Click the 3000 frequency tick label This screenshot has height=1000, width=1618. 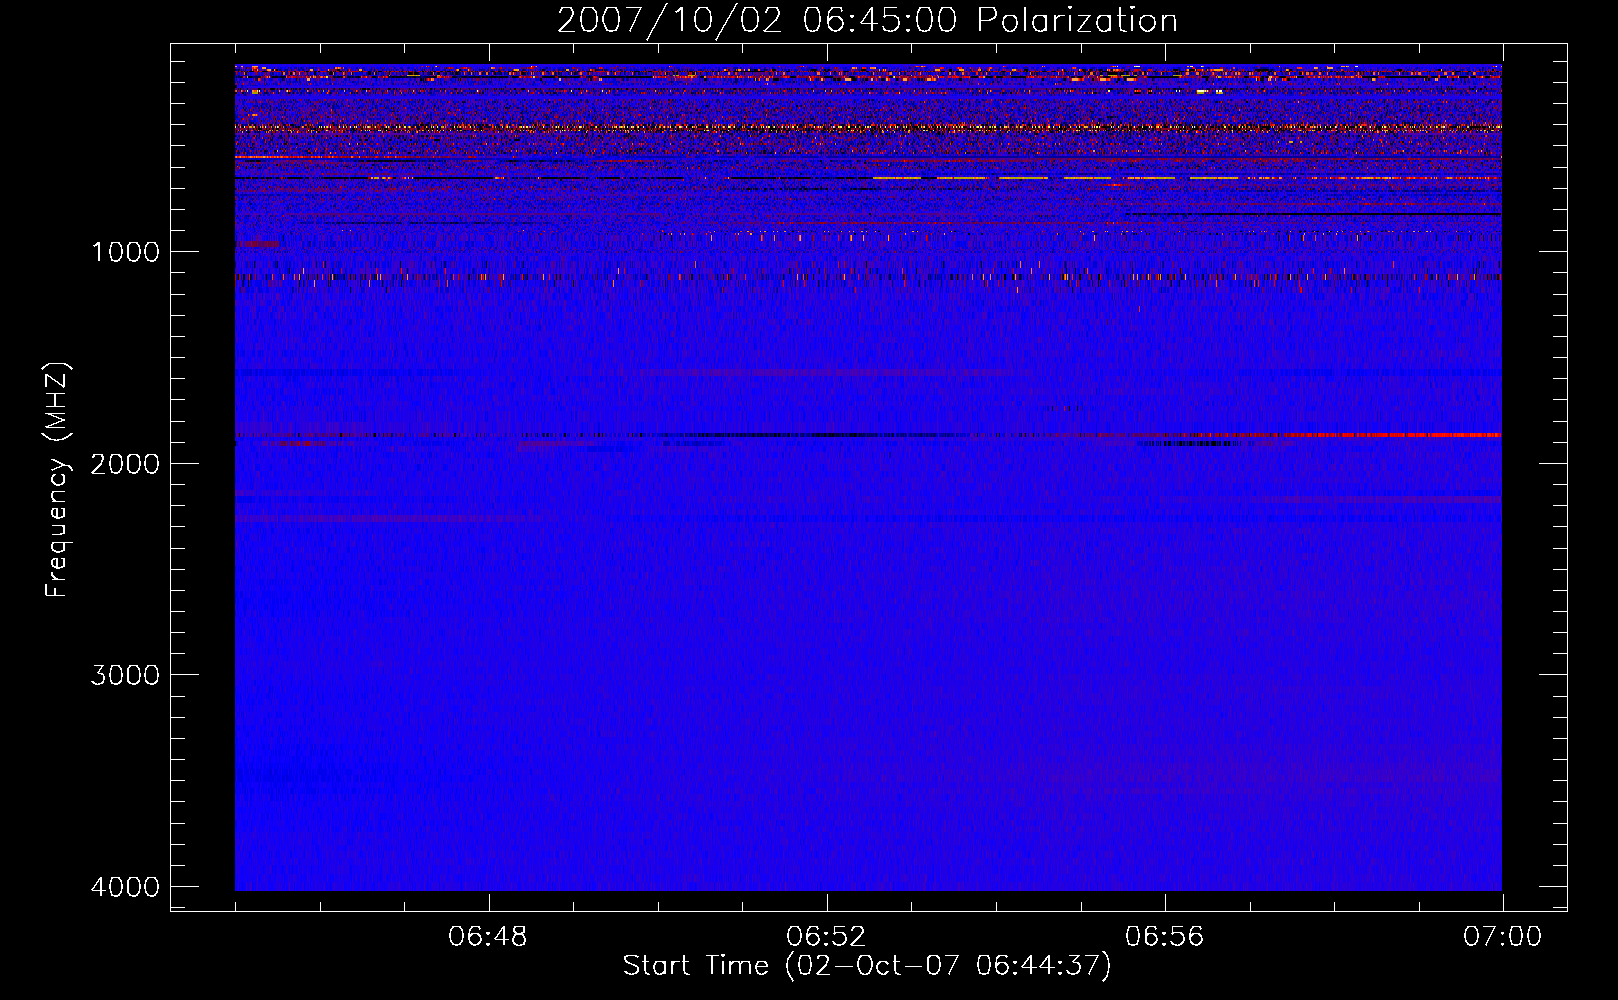coord(126,675)
